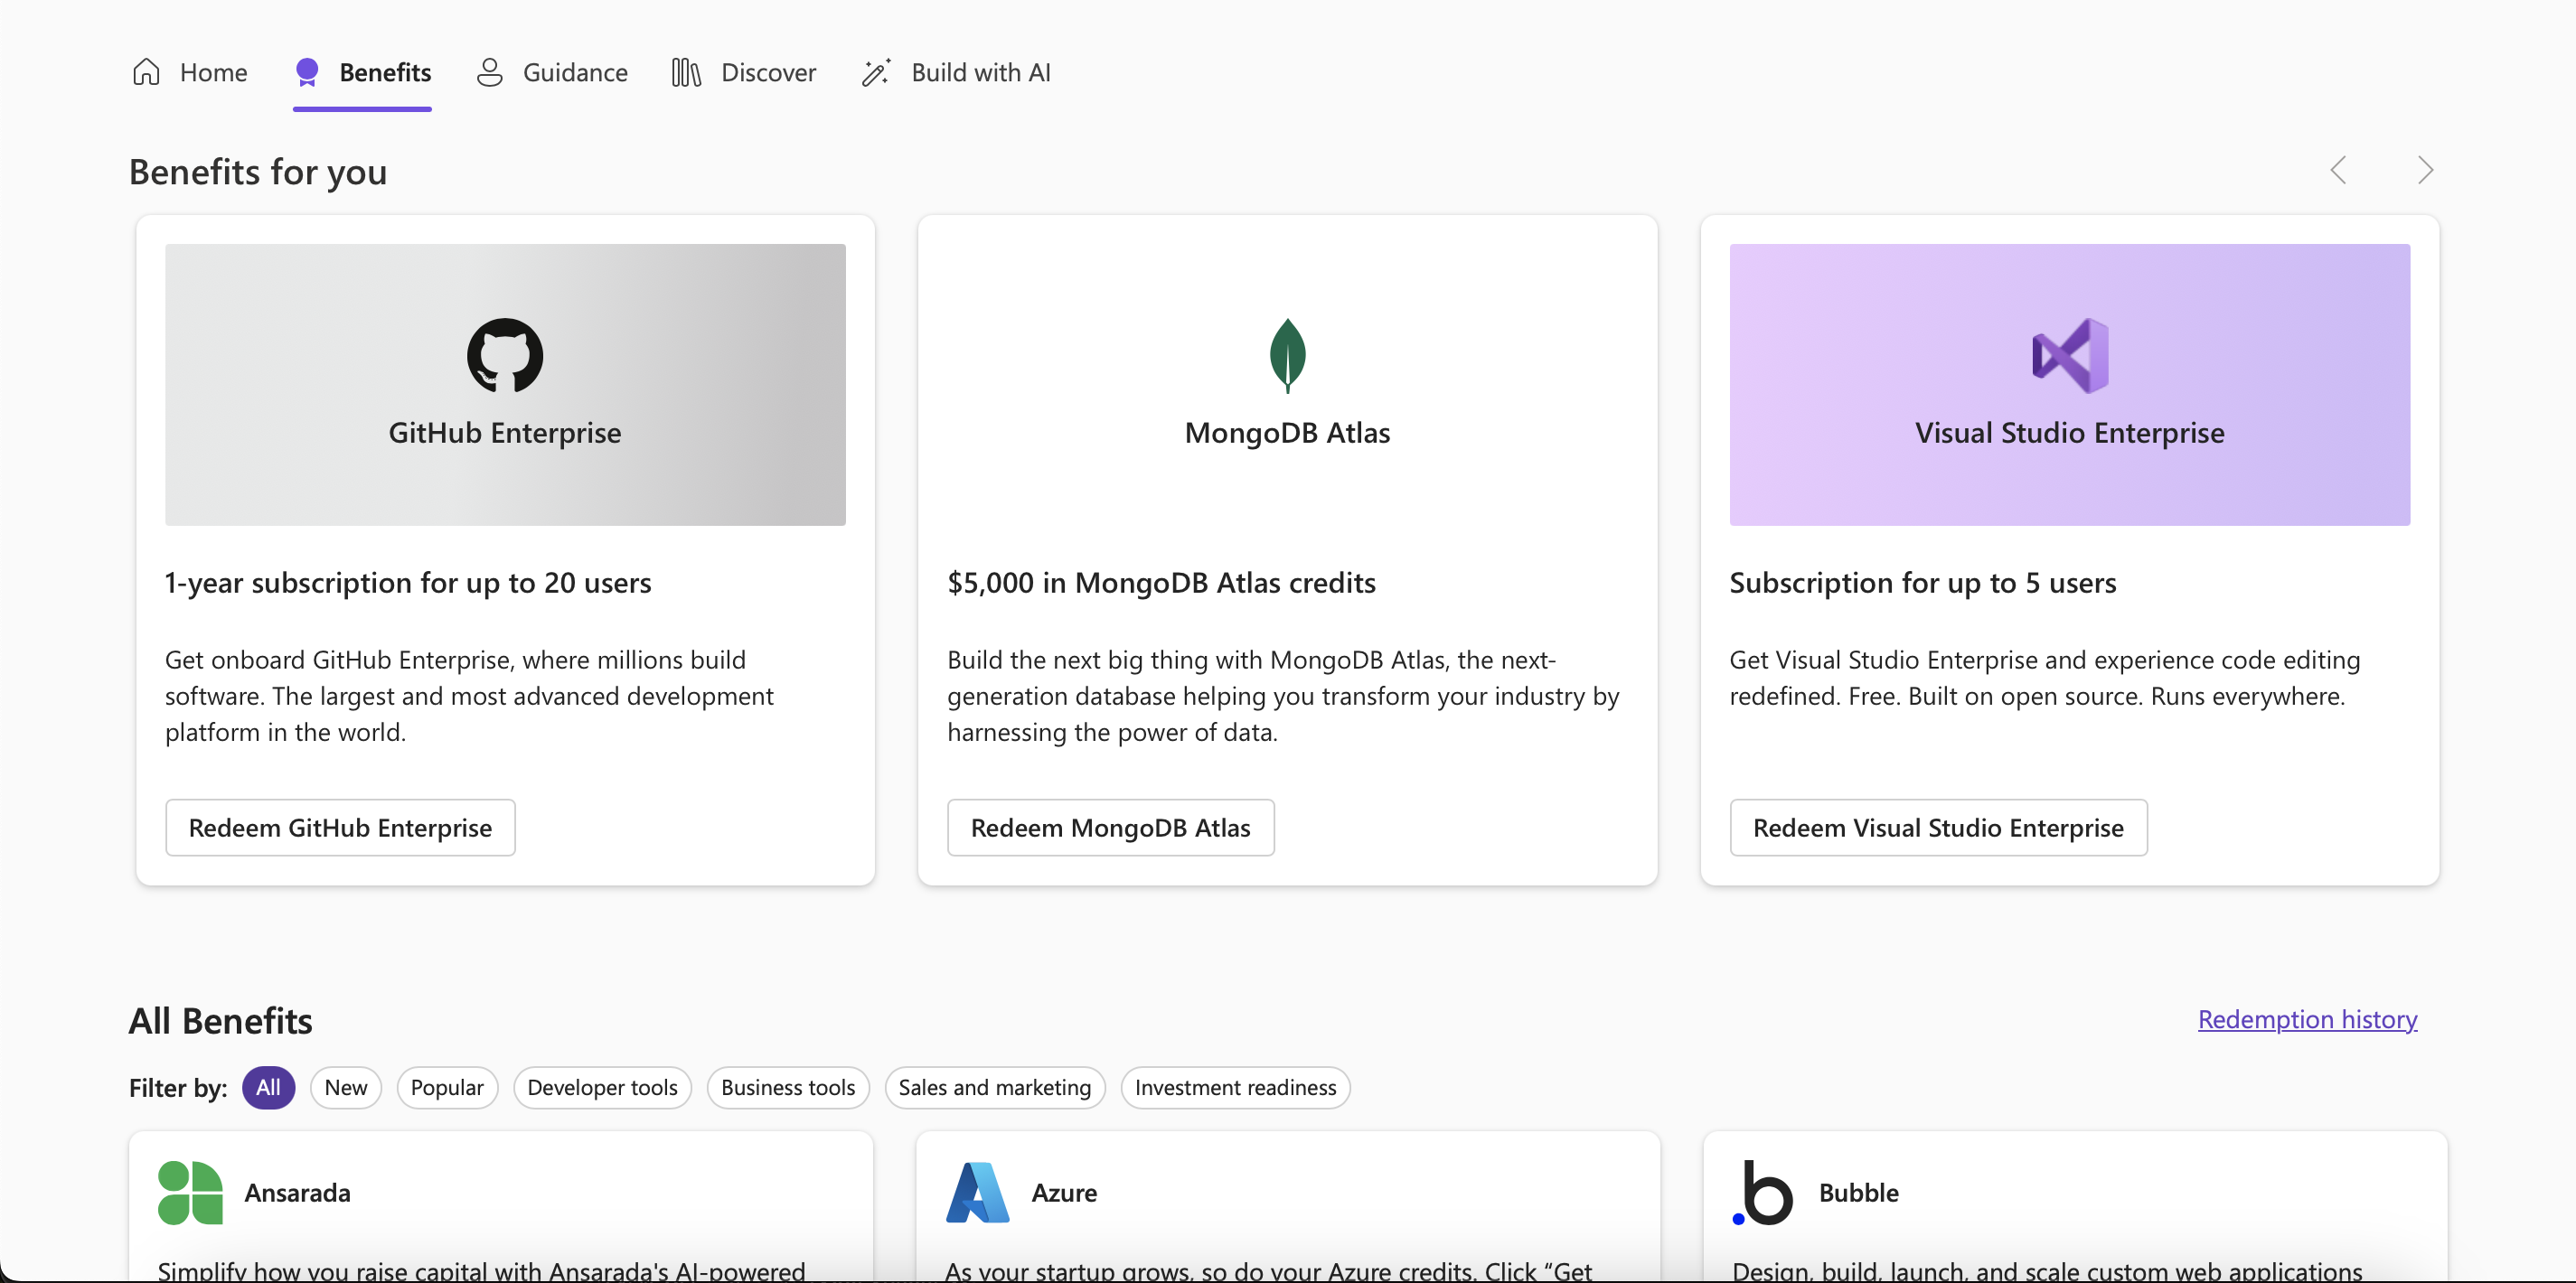Click the Home house icon
Image resolution: width=2576 pixels, height=1283 pixels.
146,72
